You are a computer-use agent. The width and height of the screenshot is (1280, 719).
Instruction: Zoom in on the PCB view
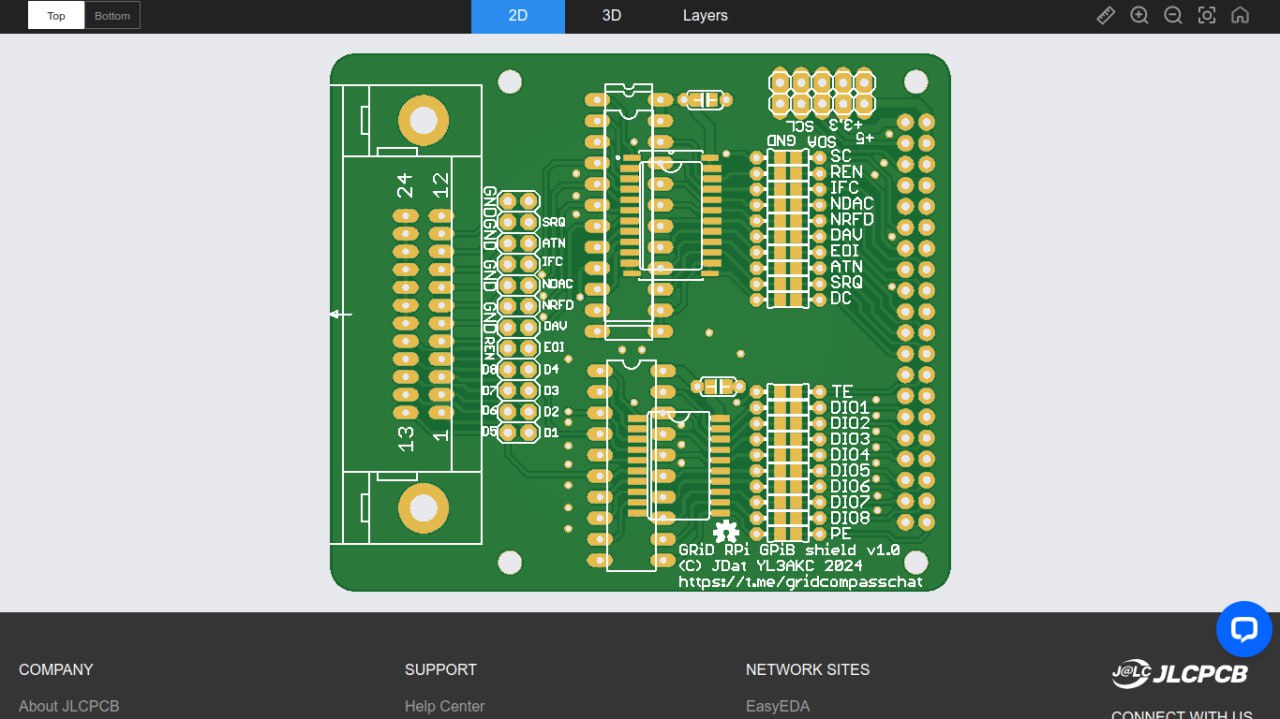(x=1139, y=16)
